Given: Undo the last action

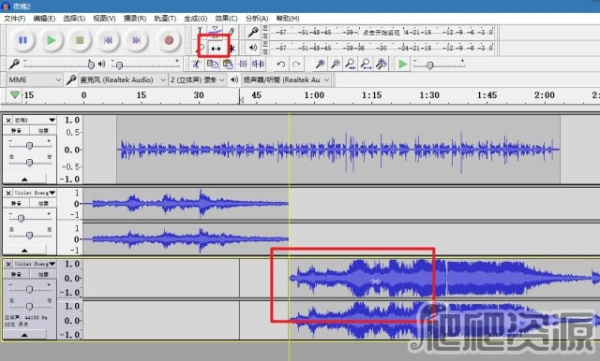Looking at the screenshot, I should (x=281, y=64).
